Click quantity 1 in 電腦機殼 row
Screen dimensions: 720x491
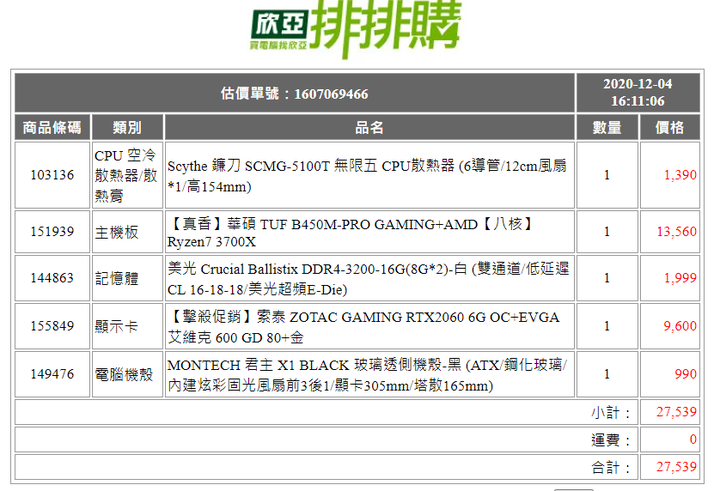tap(607, 374)
